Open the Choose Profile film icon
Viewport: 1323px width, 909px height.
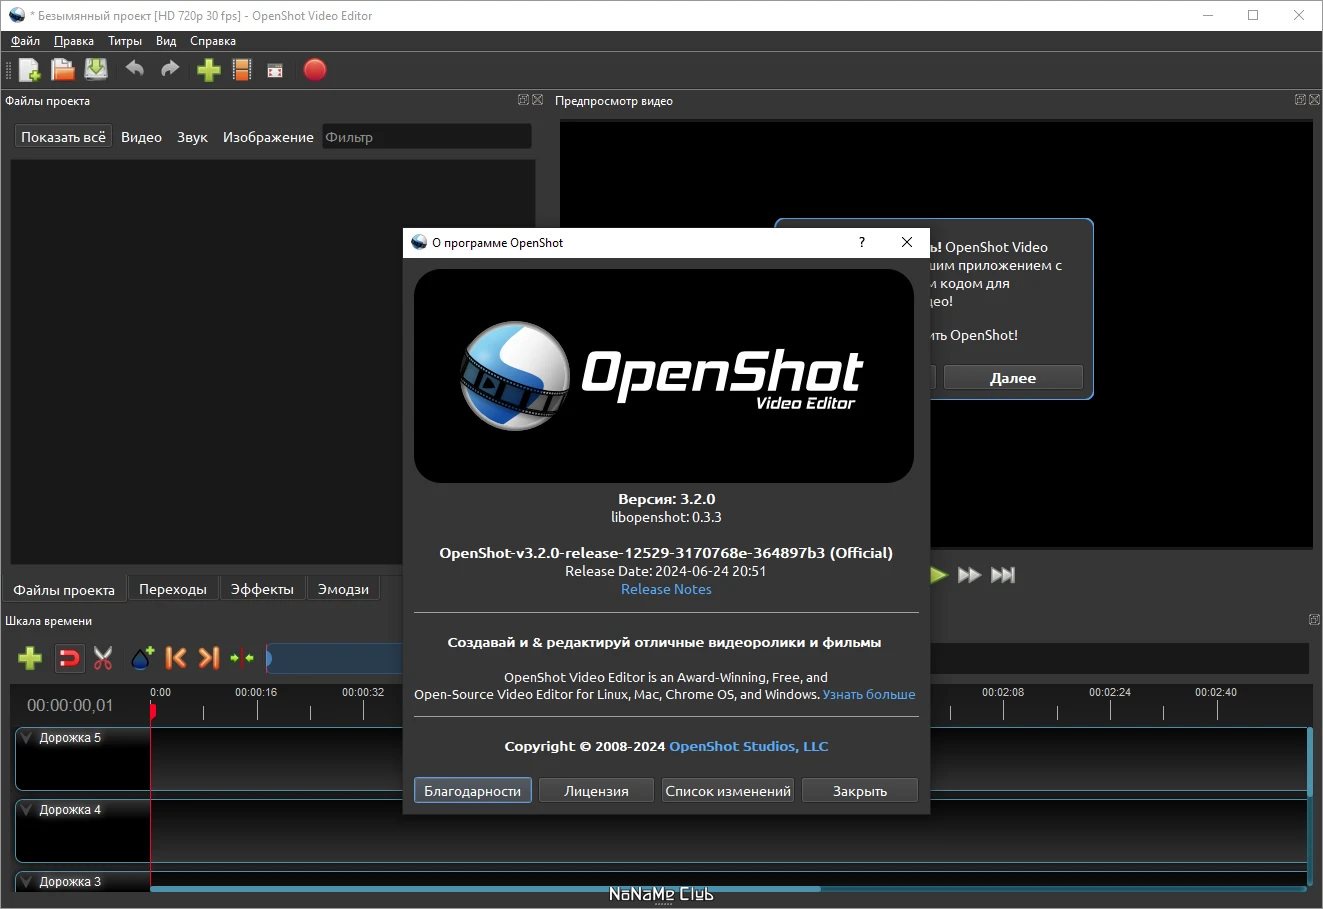(242, 70)
